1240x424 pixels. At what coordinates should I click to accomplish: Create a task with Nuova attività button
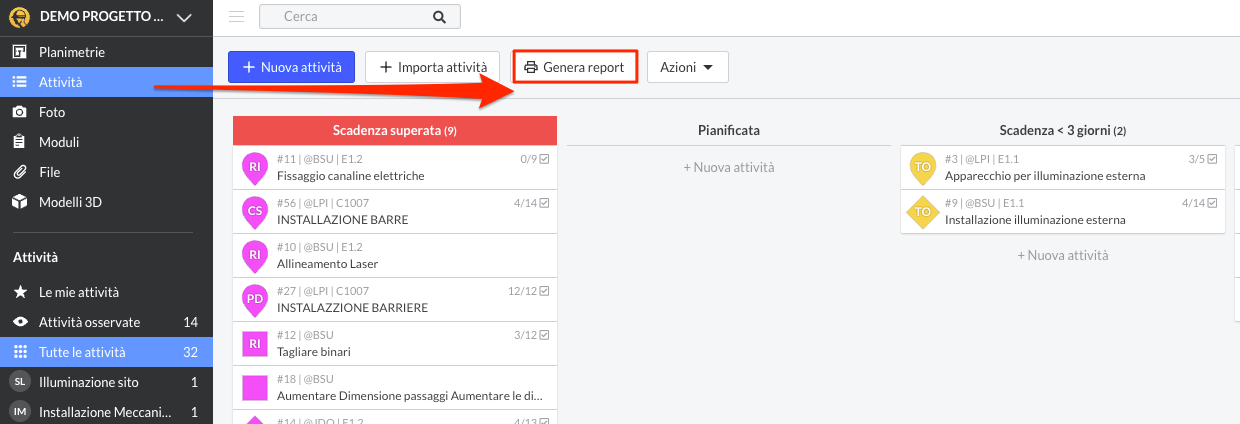pos(291,67)
